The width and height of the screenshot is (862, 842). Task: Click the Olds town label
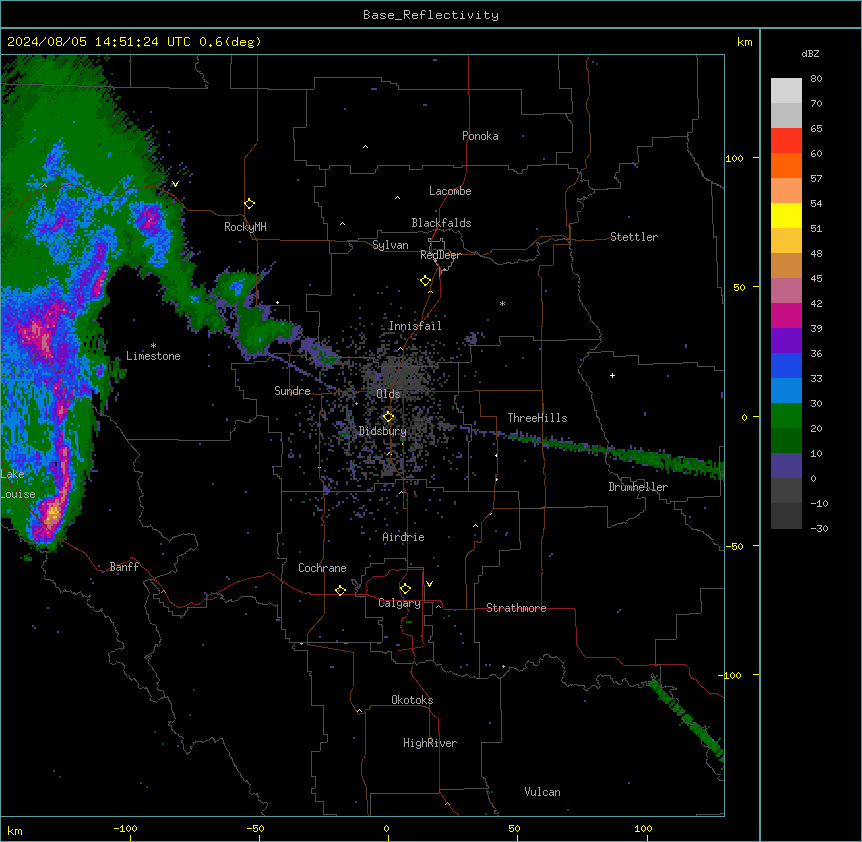click(x=388, y=394)
